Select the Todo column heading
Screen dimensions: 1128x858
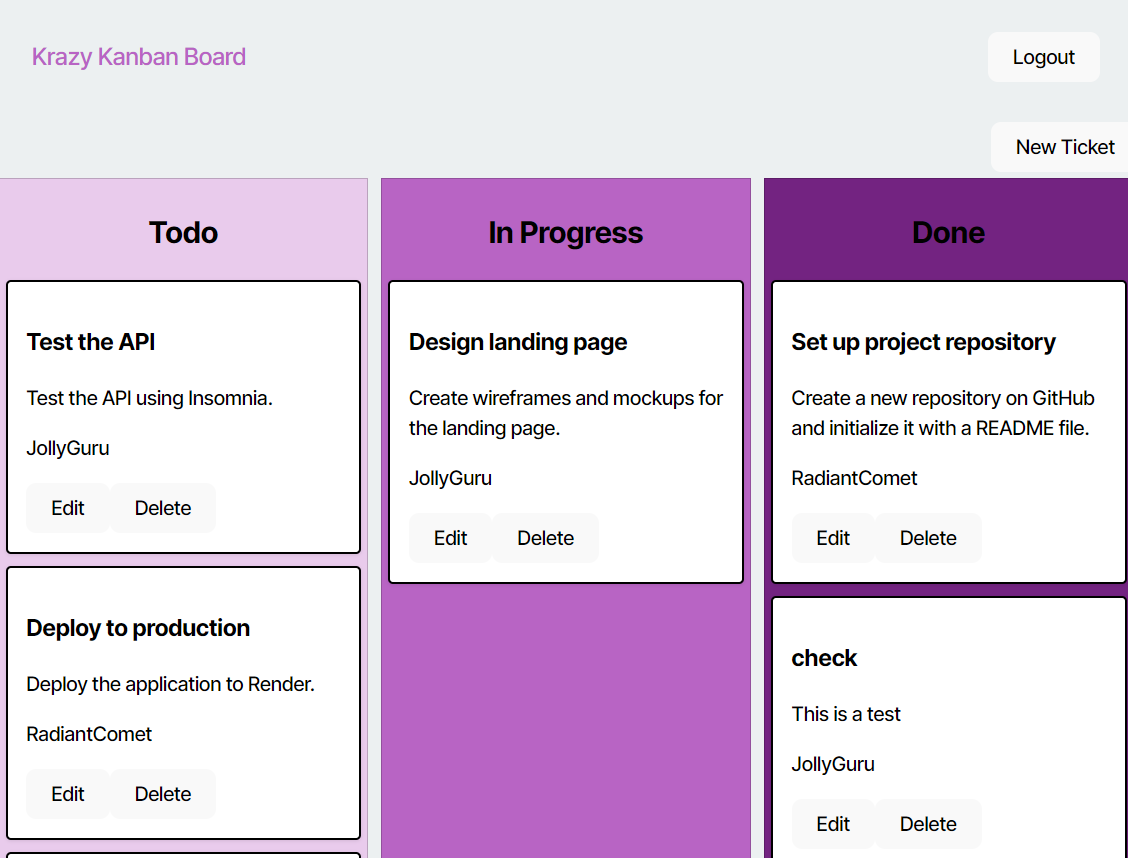point(183,233)
